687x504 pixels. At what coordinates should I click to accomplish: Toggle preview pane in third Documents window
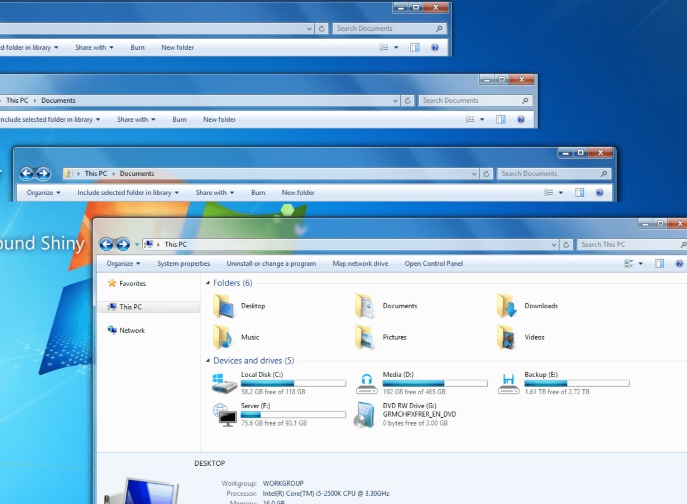579,192
